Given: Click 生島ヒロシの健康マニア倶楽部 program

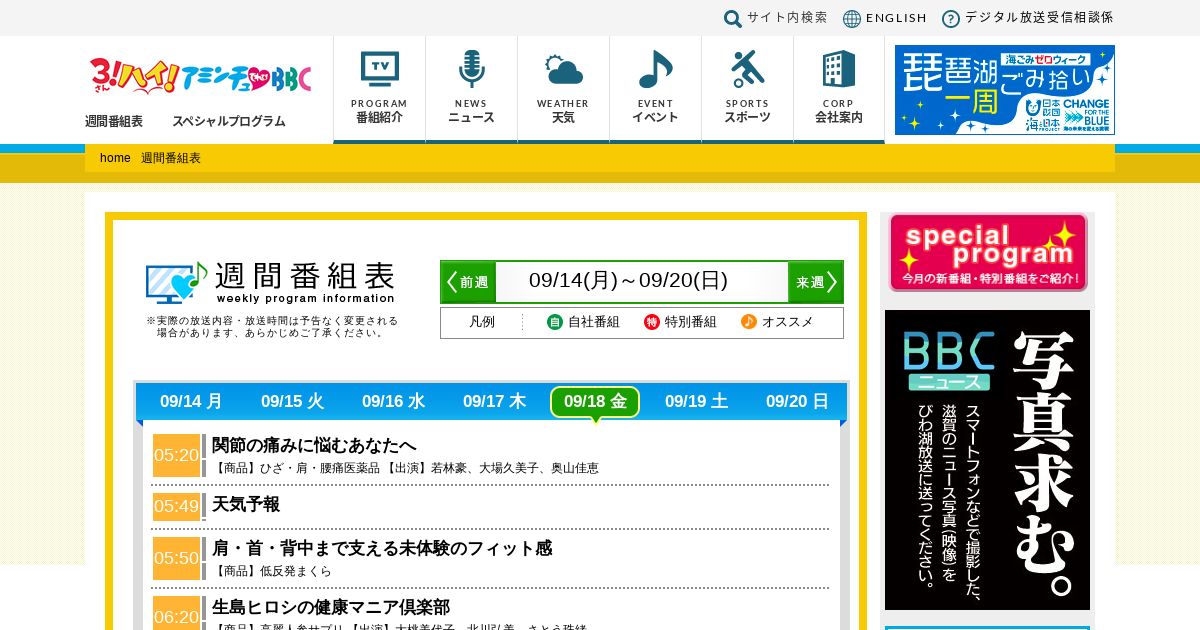Looking at the screenshot, I should [x=331, y=607].
